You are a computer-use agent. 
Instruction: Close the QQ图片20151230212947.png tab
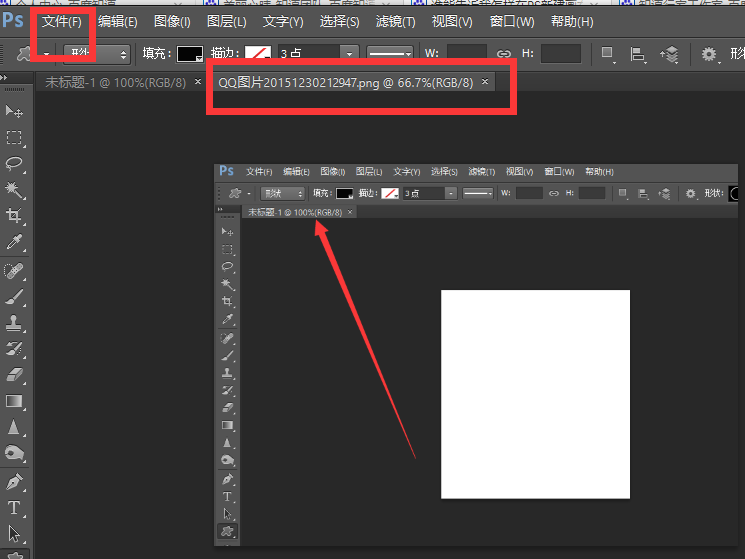[485, 81]
